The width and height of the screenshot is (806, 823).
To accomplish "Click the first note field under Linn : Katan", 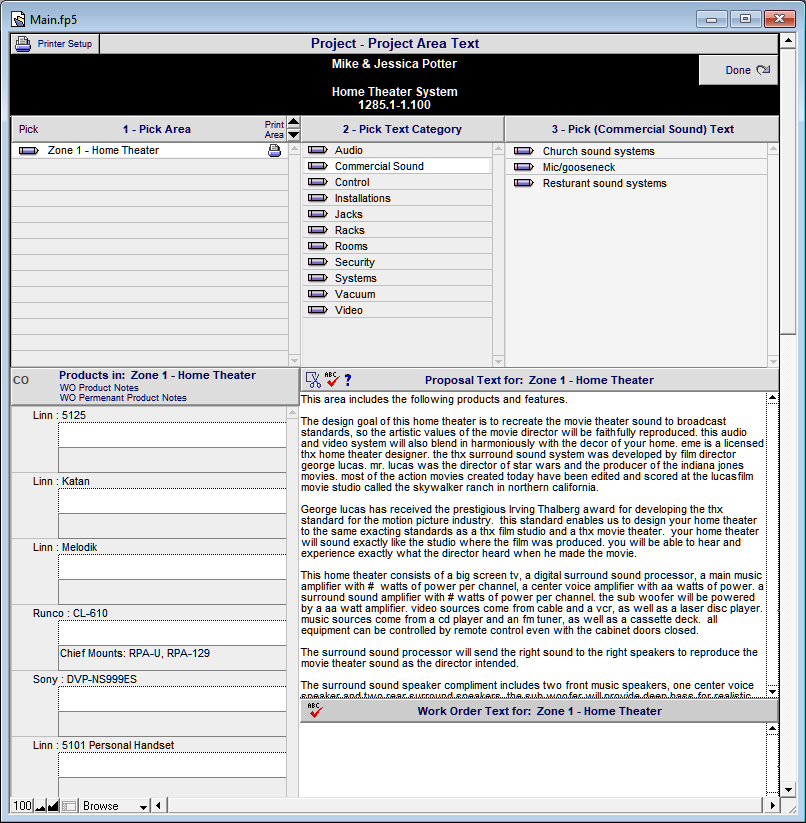I will 172,501.
